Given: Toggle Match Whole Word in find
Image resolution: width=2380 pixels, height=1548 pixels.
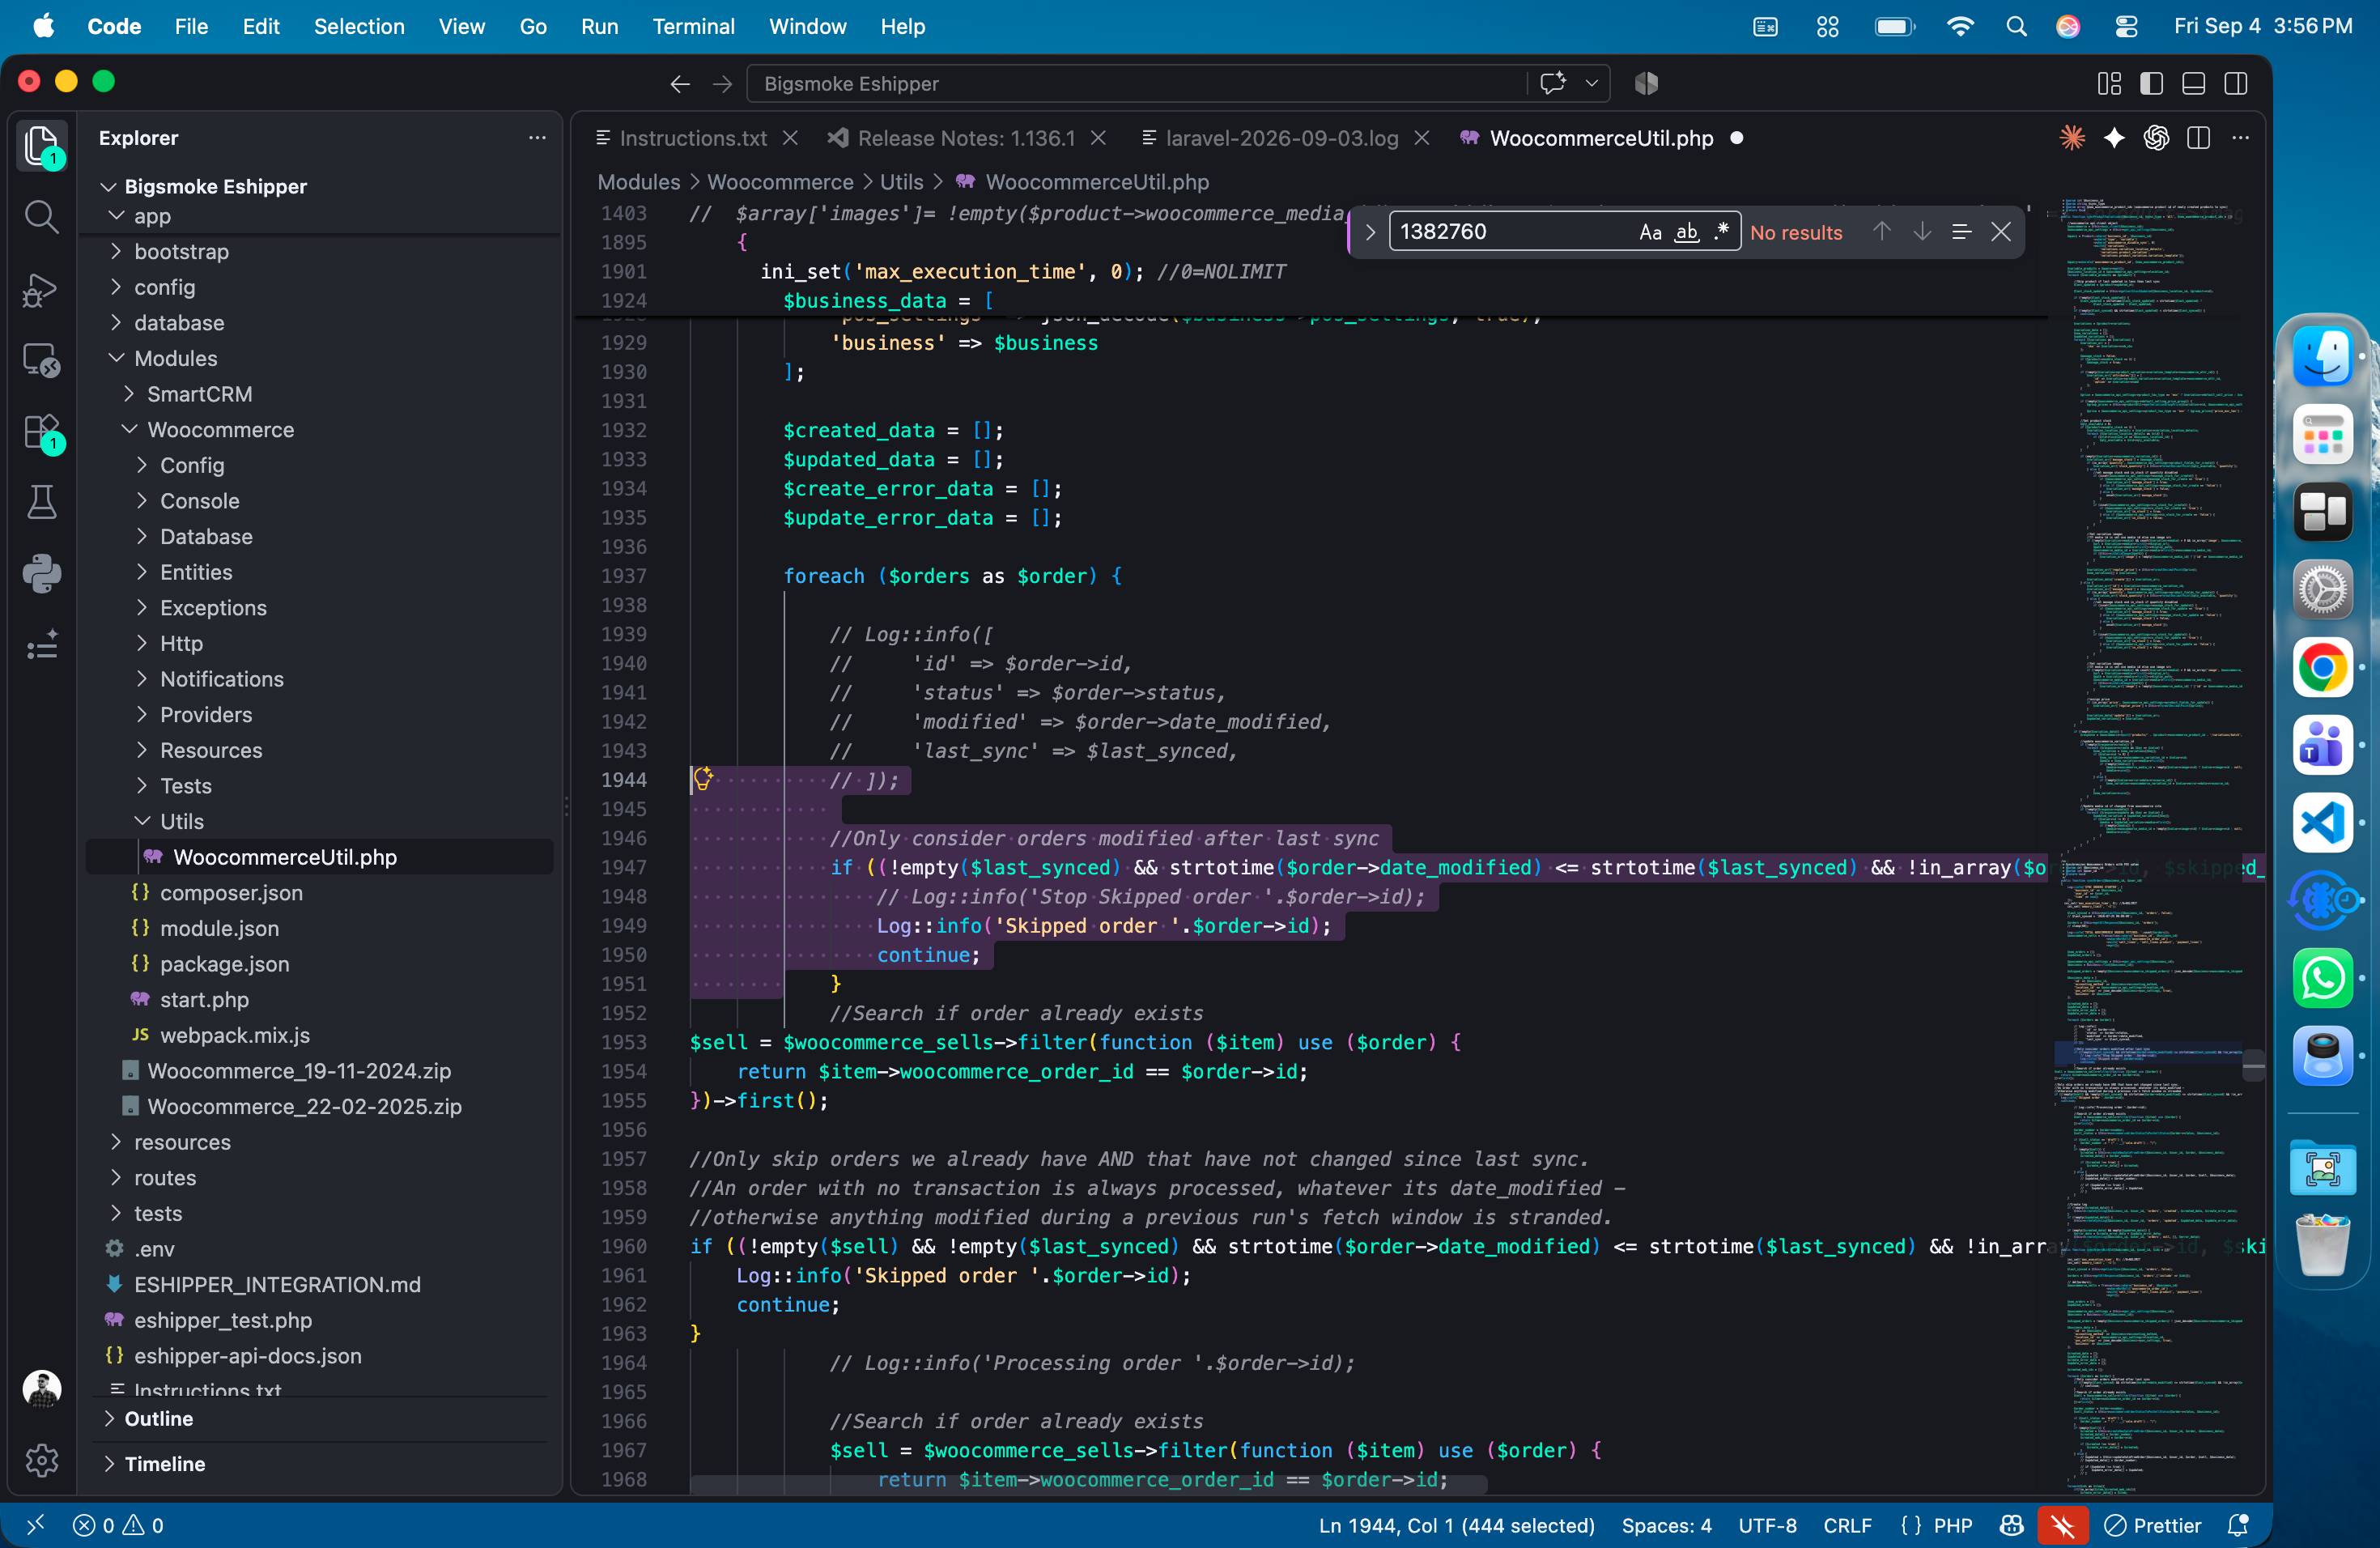Looking at the screenshot, I should [1687, 232].
